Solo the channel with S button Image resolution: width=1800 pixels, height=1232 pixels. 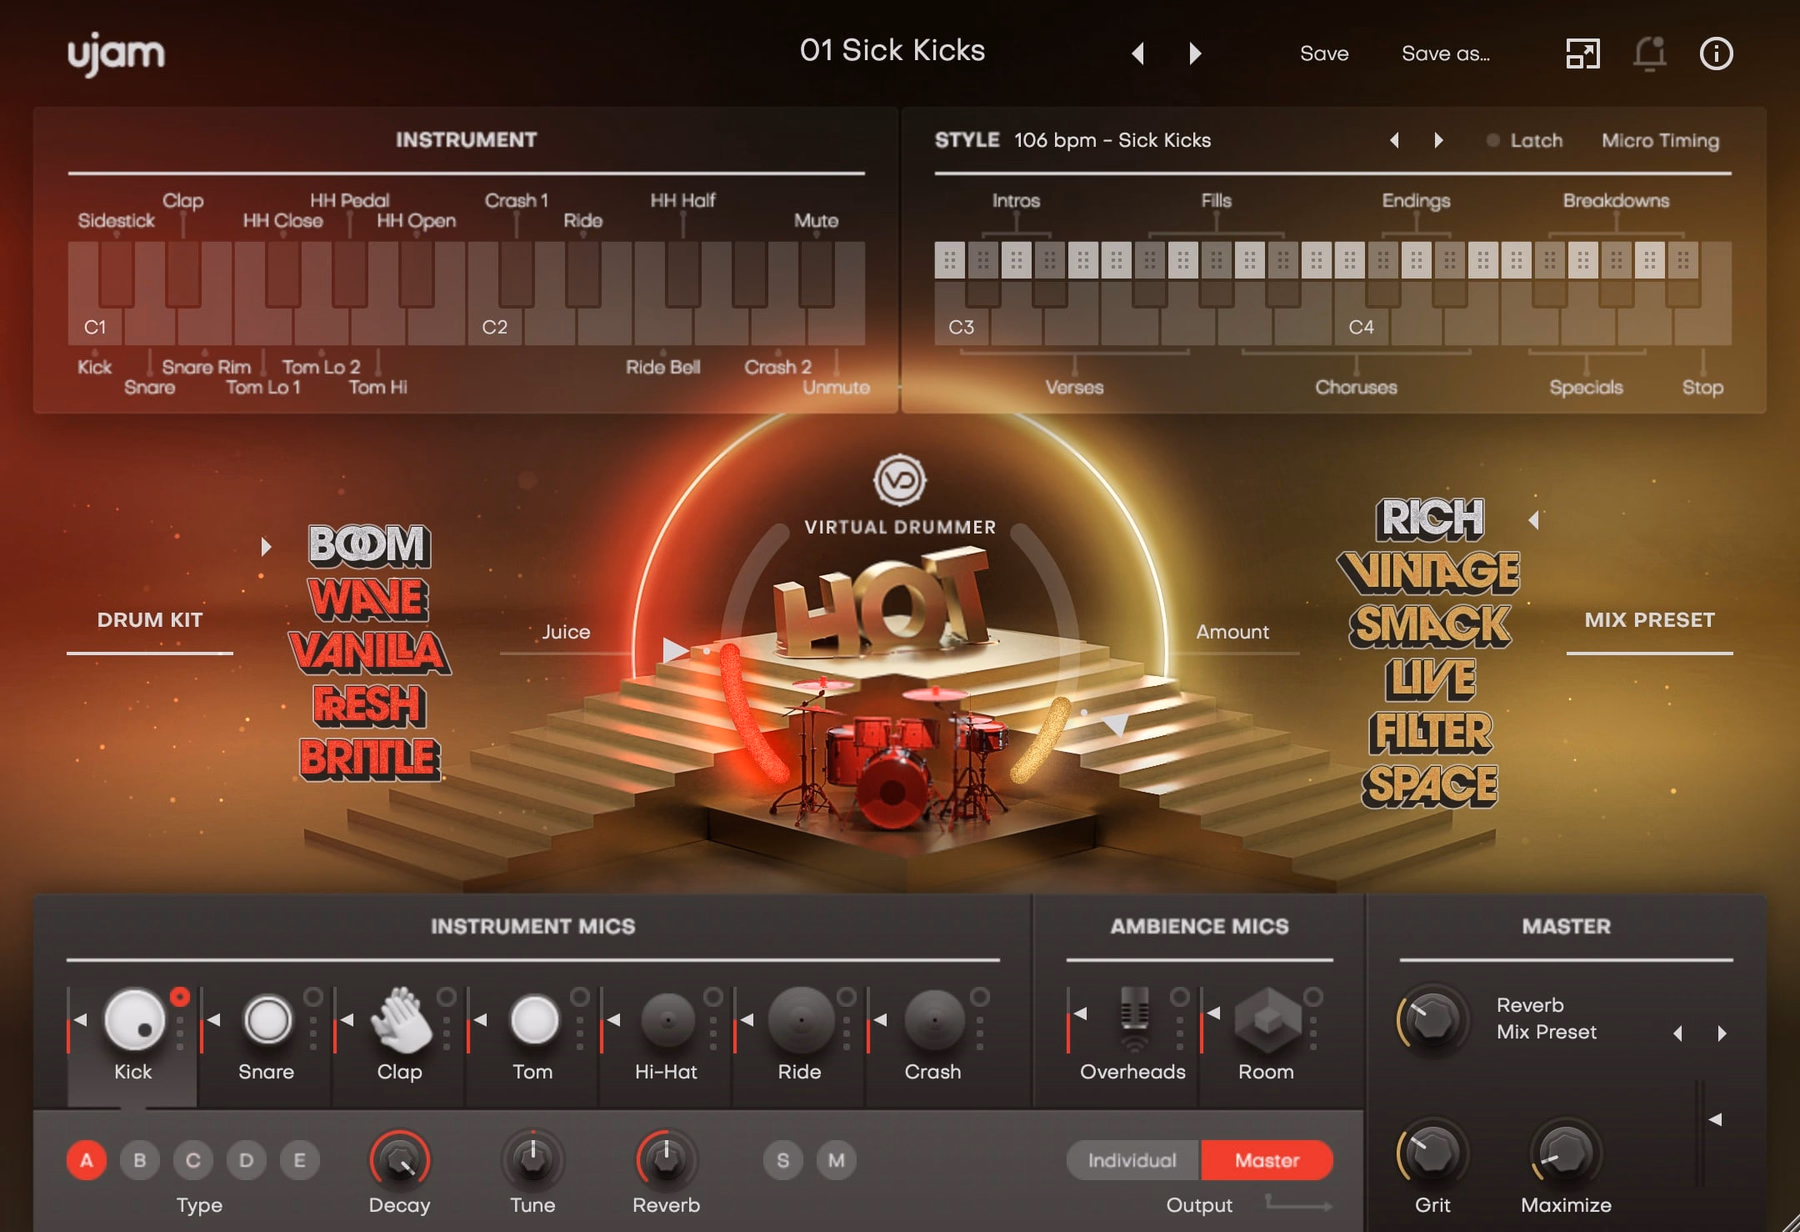pos(783,1160)
